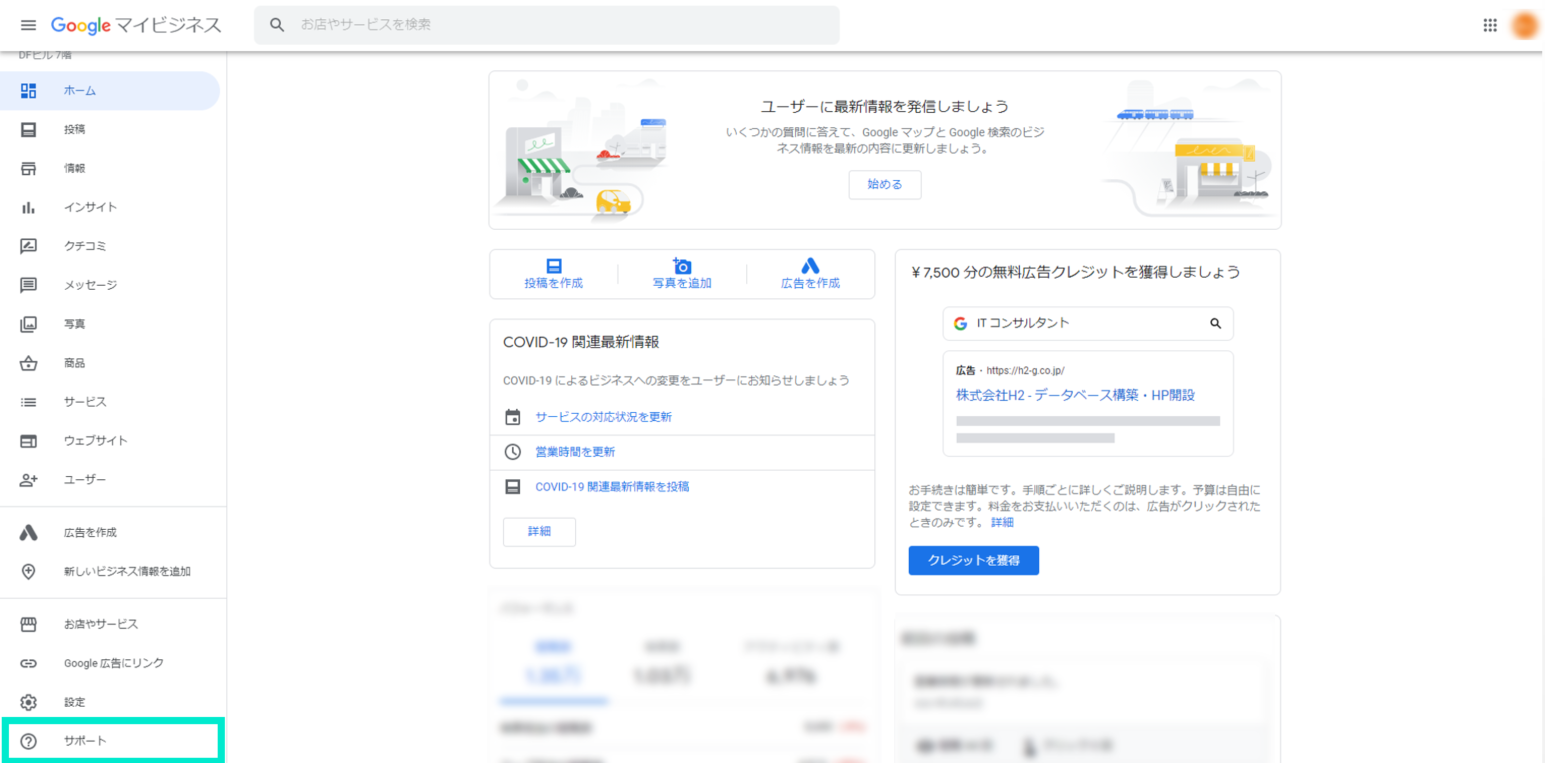Click the Google マイビジネス logo
This screenshot has height=763, width=1545.
[x=136, y=25]
